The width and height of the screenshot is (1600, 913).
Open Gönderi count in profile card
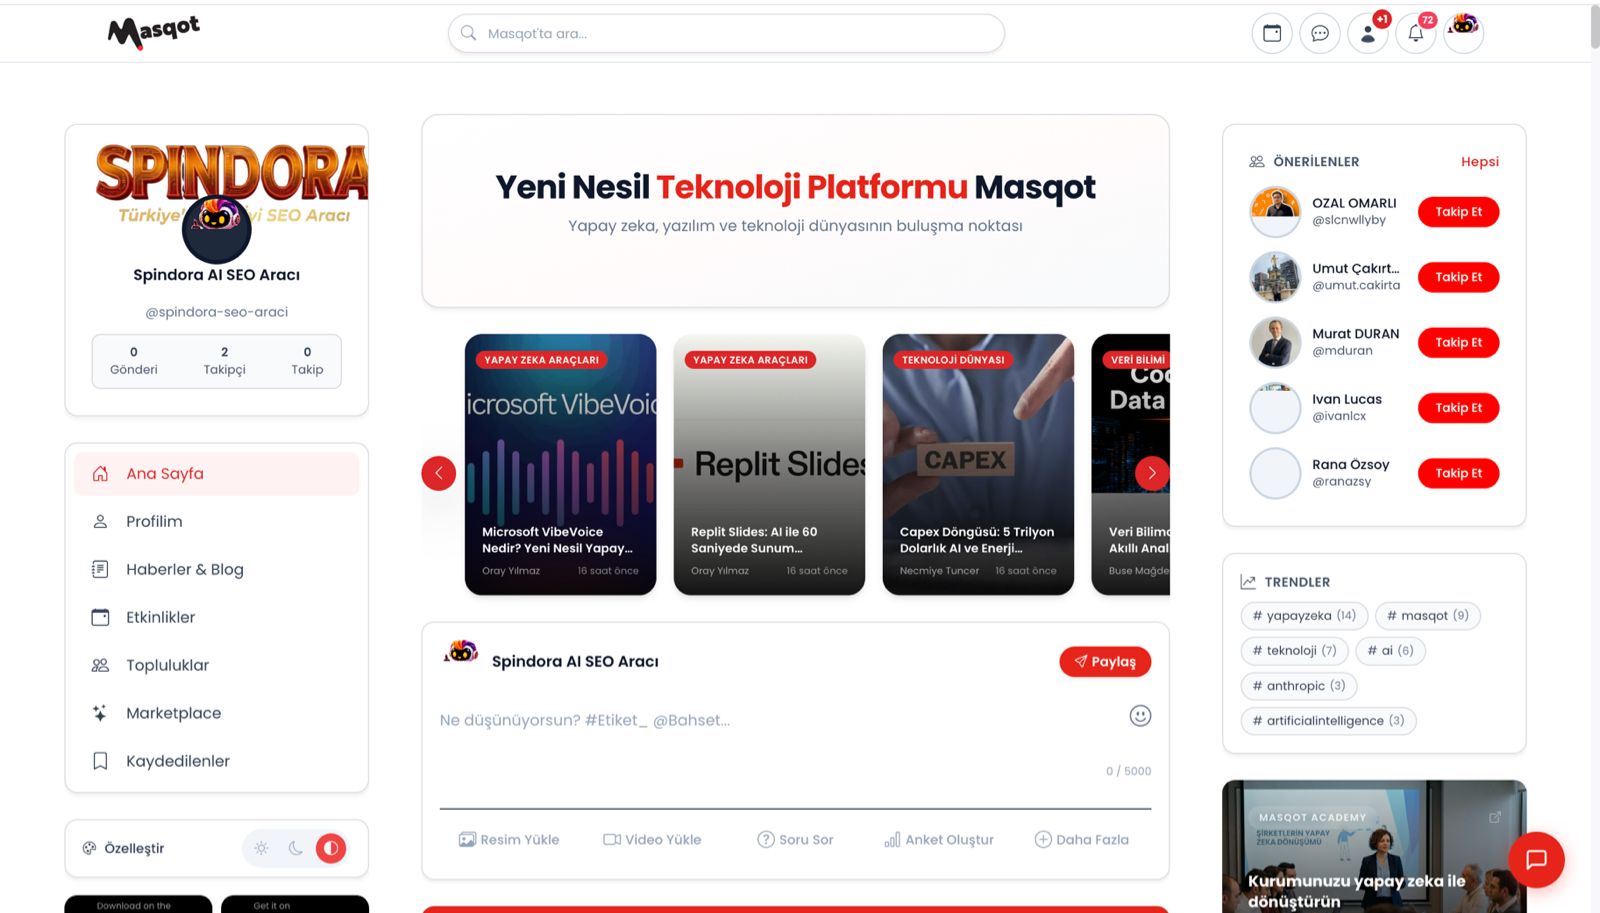coord(133,360)
